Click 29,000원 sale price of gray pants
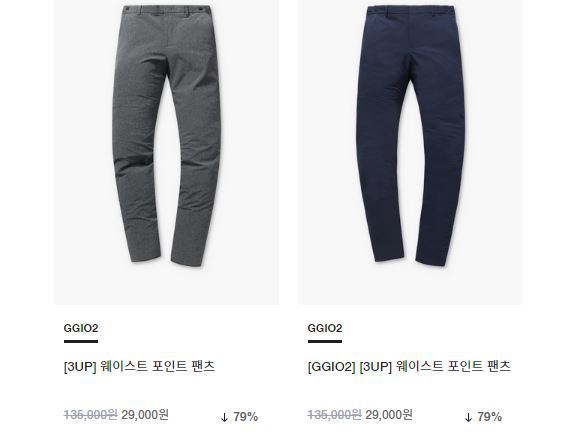The height and width of the screenshot is (448, 579). coord(145,415)
